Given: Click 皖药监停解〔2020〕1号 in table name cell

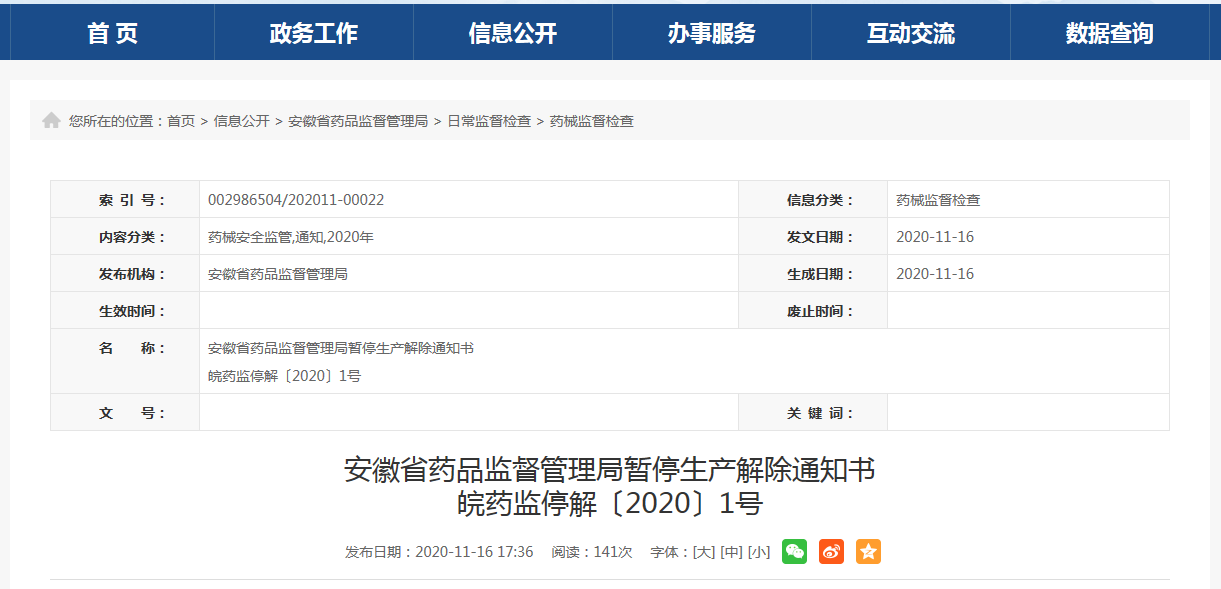Looking at the screenshot, I should point(284,376).
